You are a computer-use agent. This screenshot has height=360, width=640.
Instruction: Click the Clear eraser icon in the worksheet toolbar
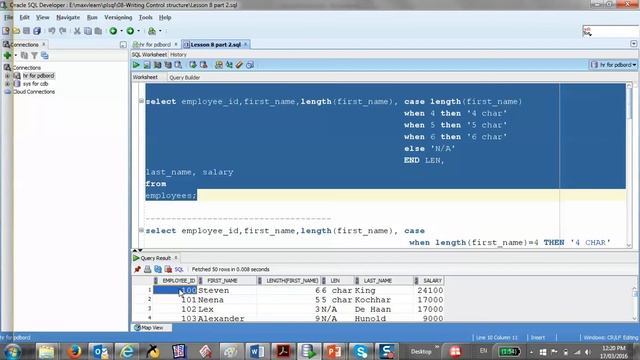[240, 65]
